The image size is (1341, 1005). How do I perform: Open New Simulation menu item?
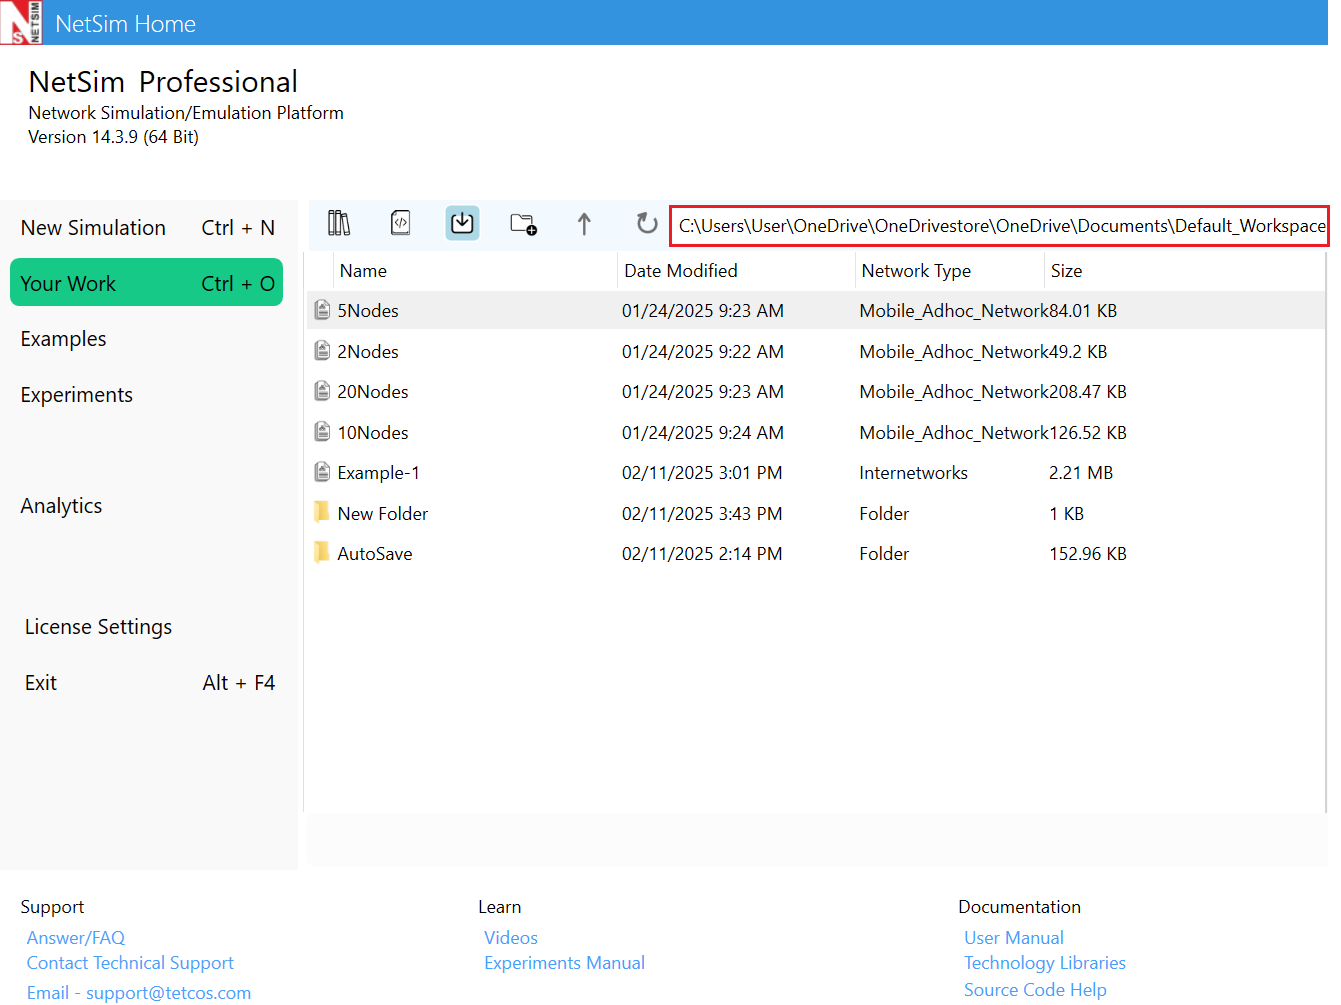click(x=147, y=228)
